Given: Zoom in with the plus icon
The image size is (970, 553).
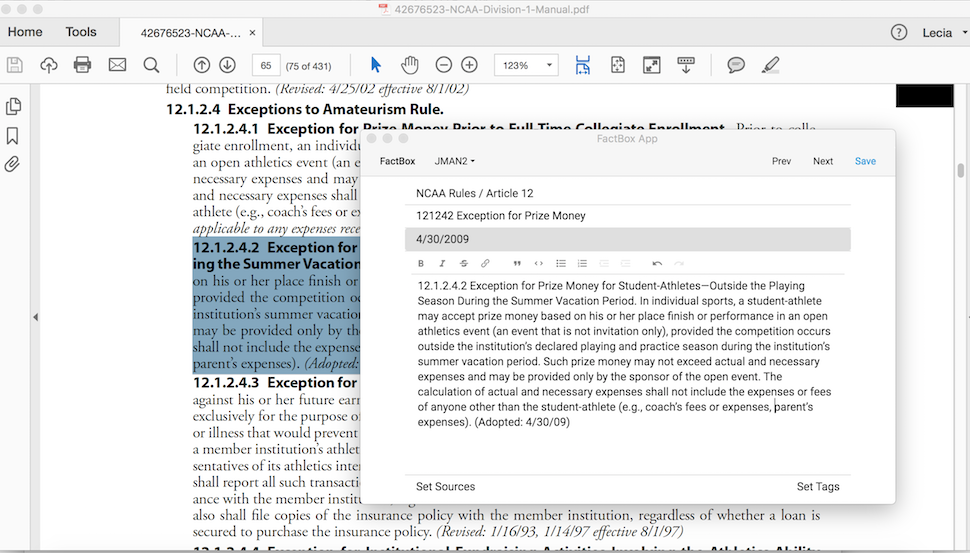Looking at the screenshot, I should (470, 65).
